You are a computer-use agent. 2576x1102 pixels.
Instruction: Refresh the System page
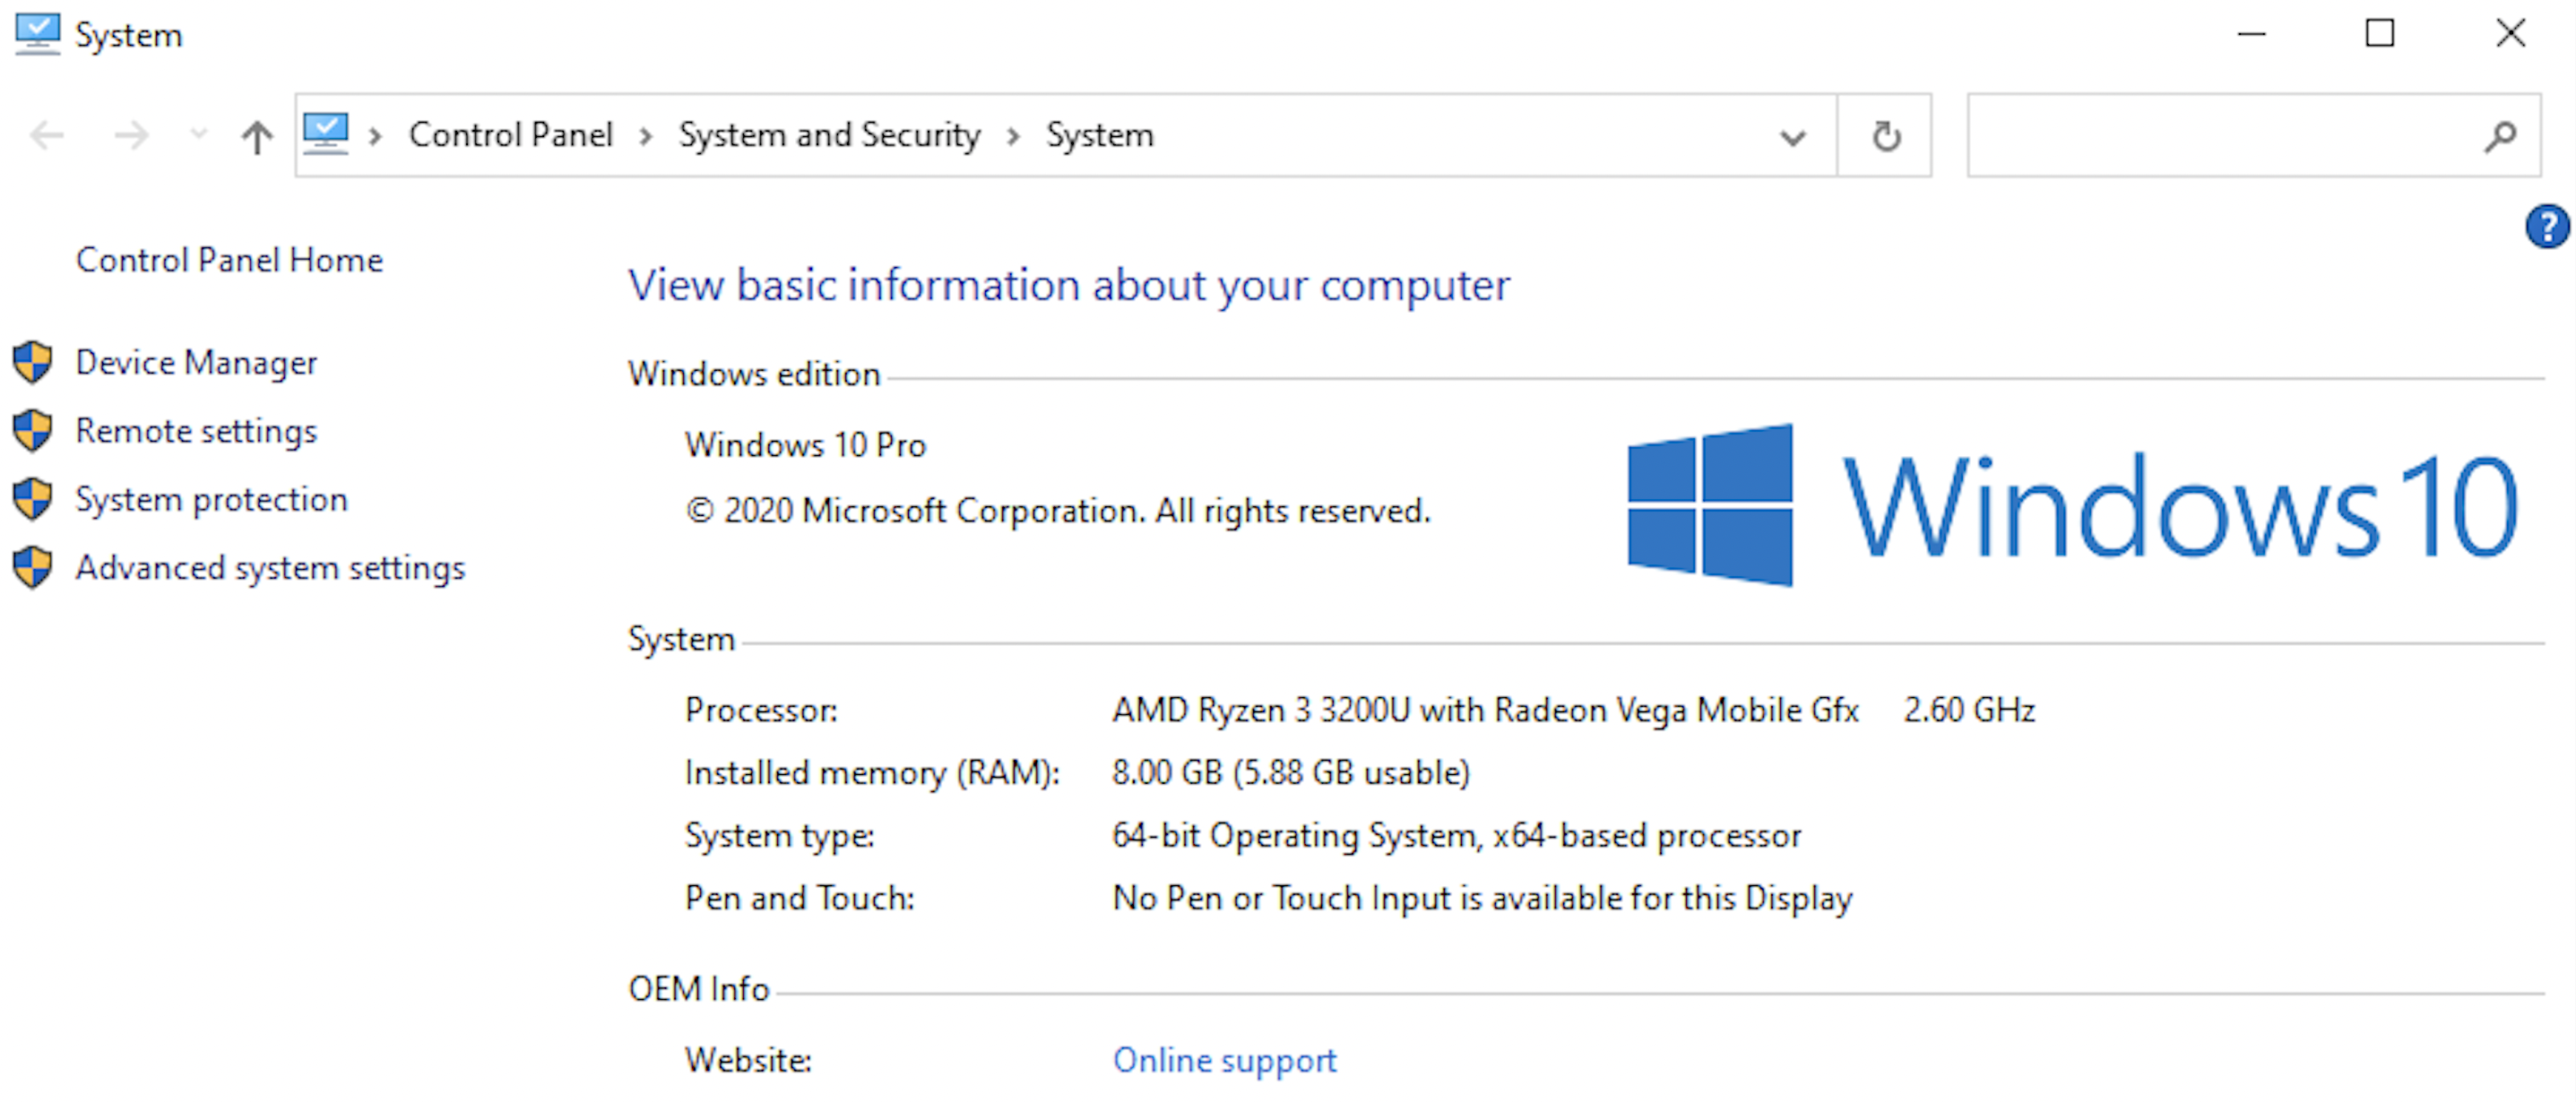point(1886,136)
